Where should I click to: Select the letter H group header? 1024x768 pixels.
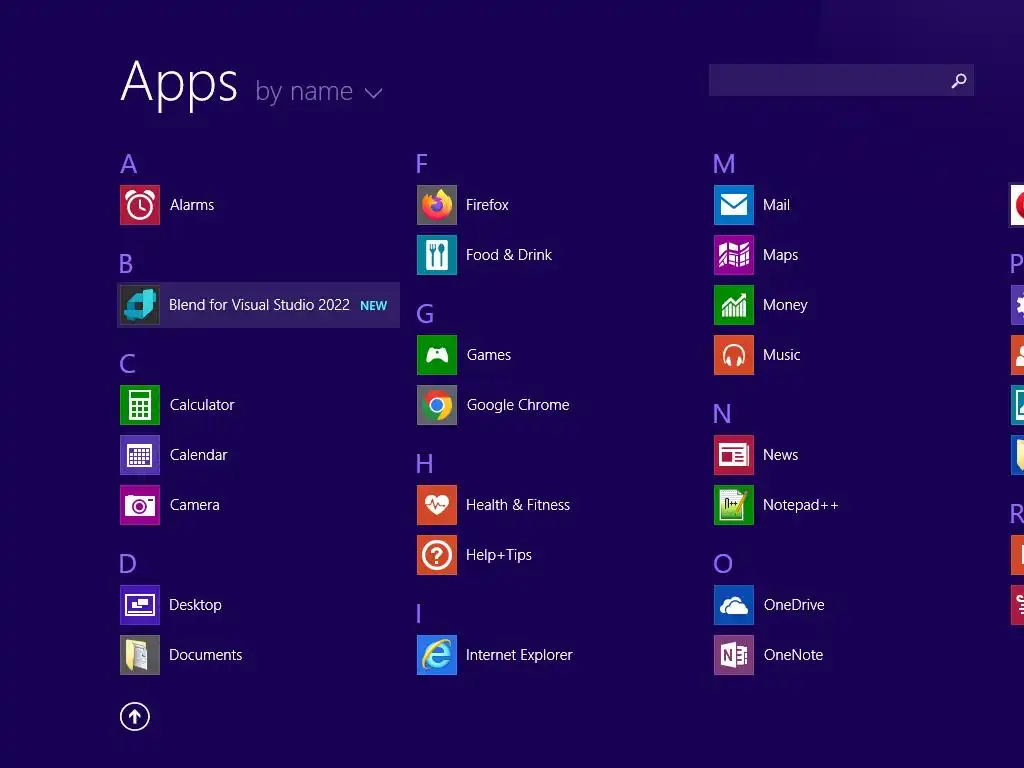424,464
